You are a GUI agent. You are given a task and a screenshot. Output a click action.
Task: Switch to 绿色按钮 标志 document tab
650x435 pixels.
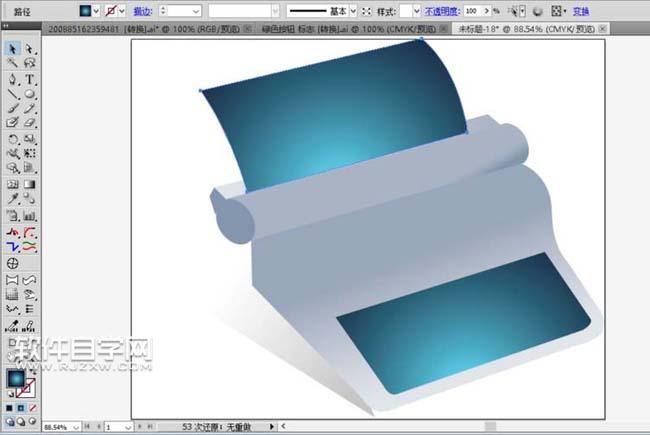[348, 29]
